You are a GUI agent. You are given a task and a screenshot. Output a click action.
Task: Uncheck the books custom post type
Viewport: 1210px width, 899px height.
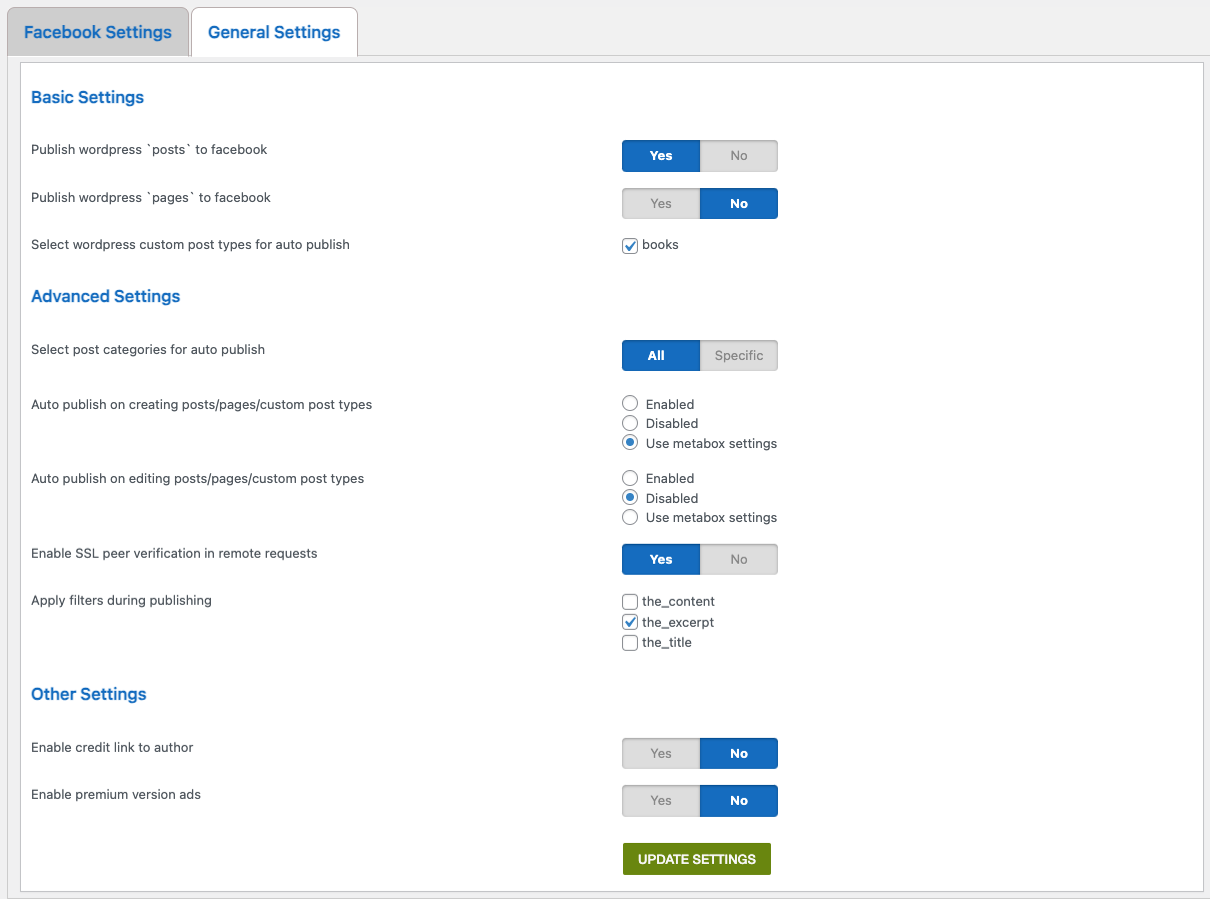tap(630, 245)
